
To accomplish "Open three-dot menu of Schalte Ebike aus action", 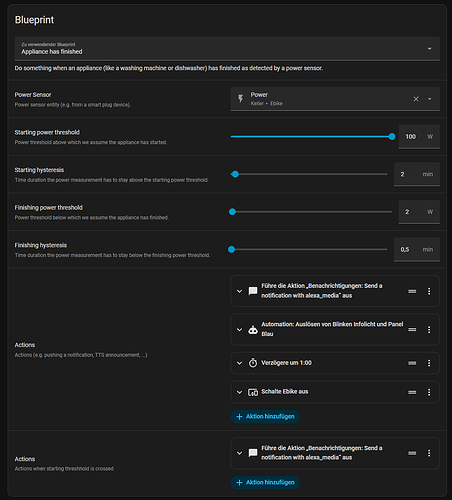I will click(x=429, y=392).
